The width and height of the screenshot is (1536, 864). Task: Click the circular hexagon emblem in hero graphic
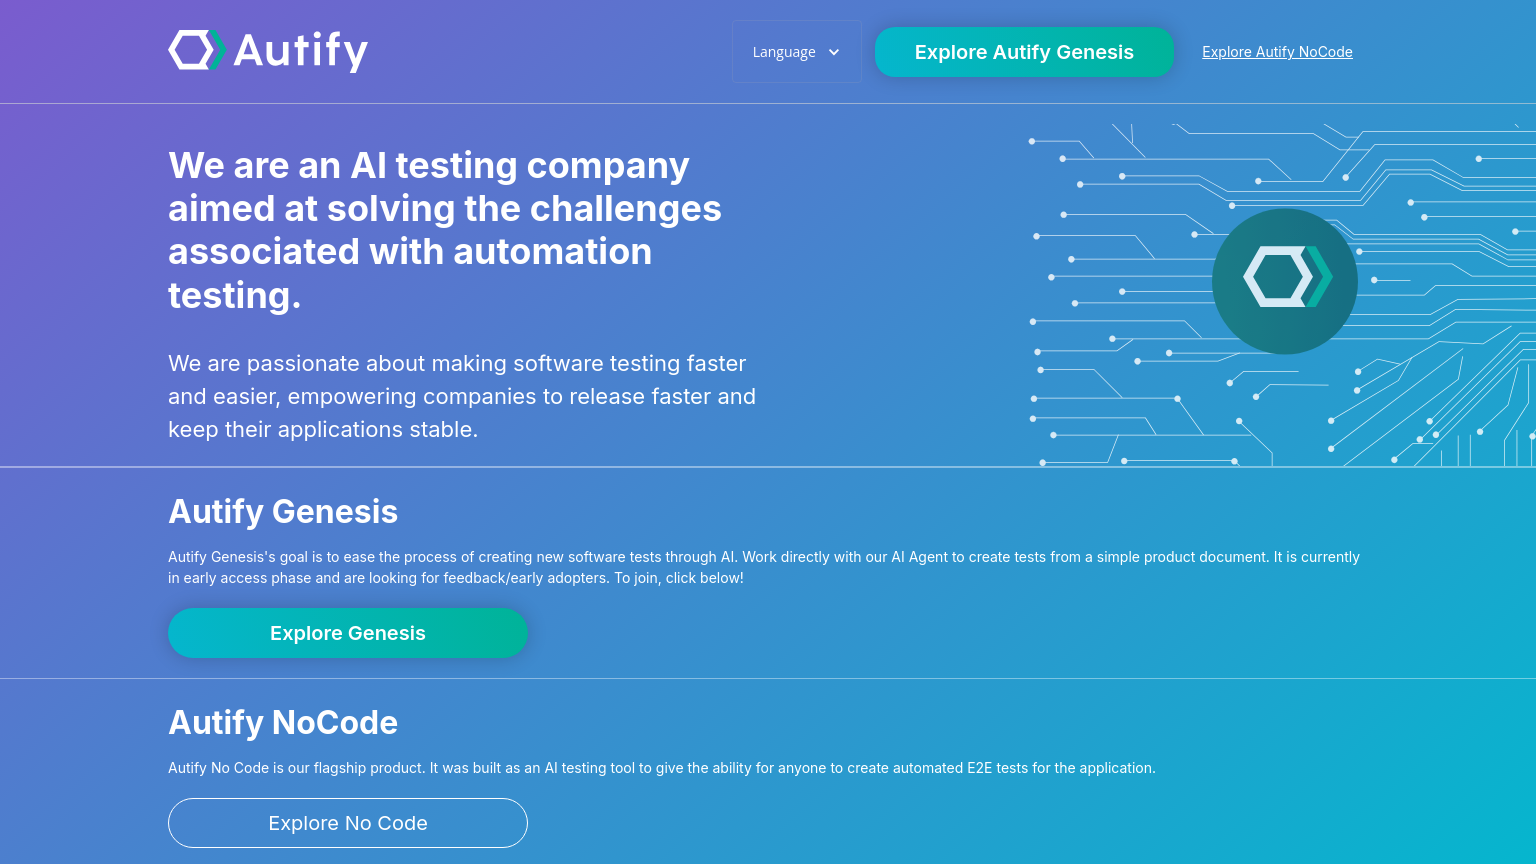point(1284,281)
